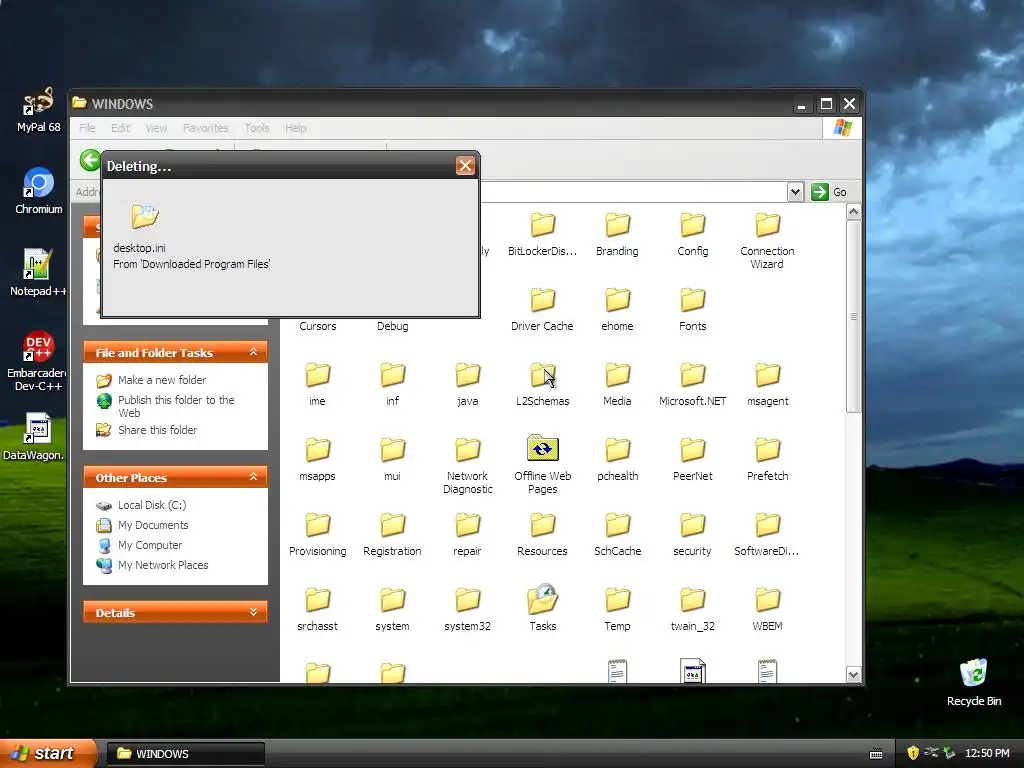1024x768 pixels.
Task: Select the Temp folder
Action: (617, 609)
